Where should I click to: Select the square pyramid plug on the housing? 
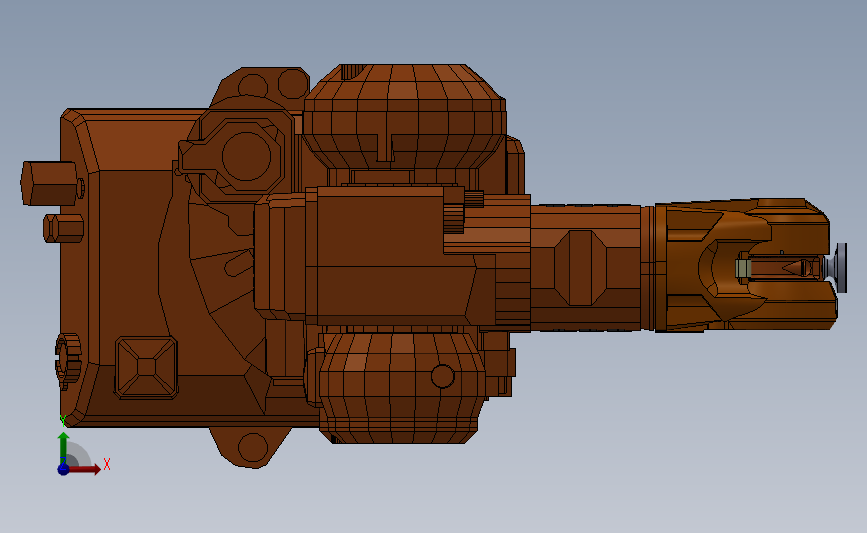pyautogui.click(x=147, y=367)
